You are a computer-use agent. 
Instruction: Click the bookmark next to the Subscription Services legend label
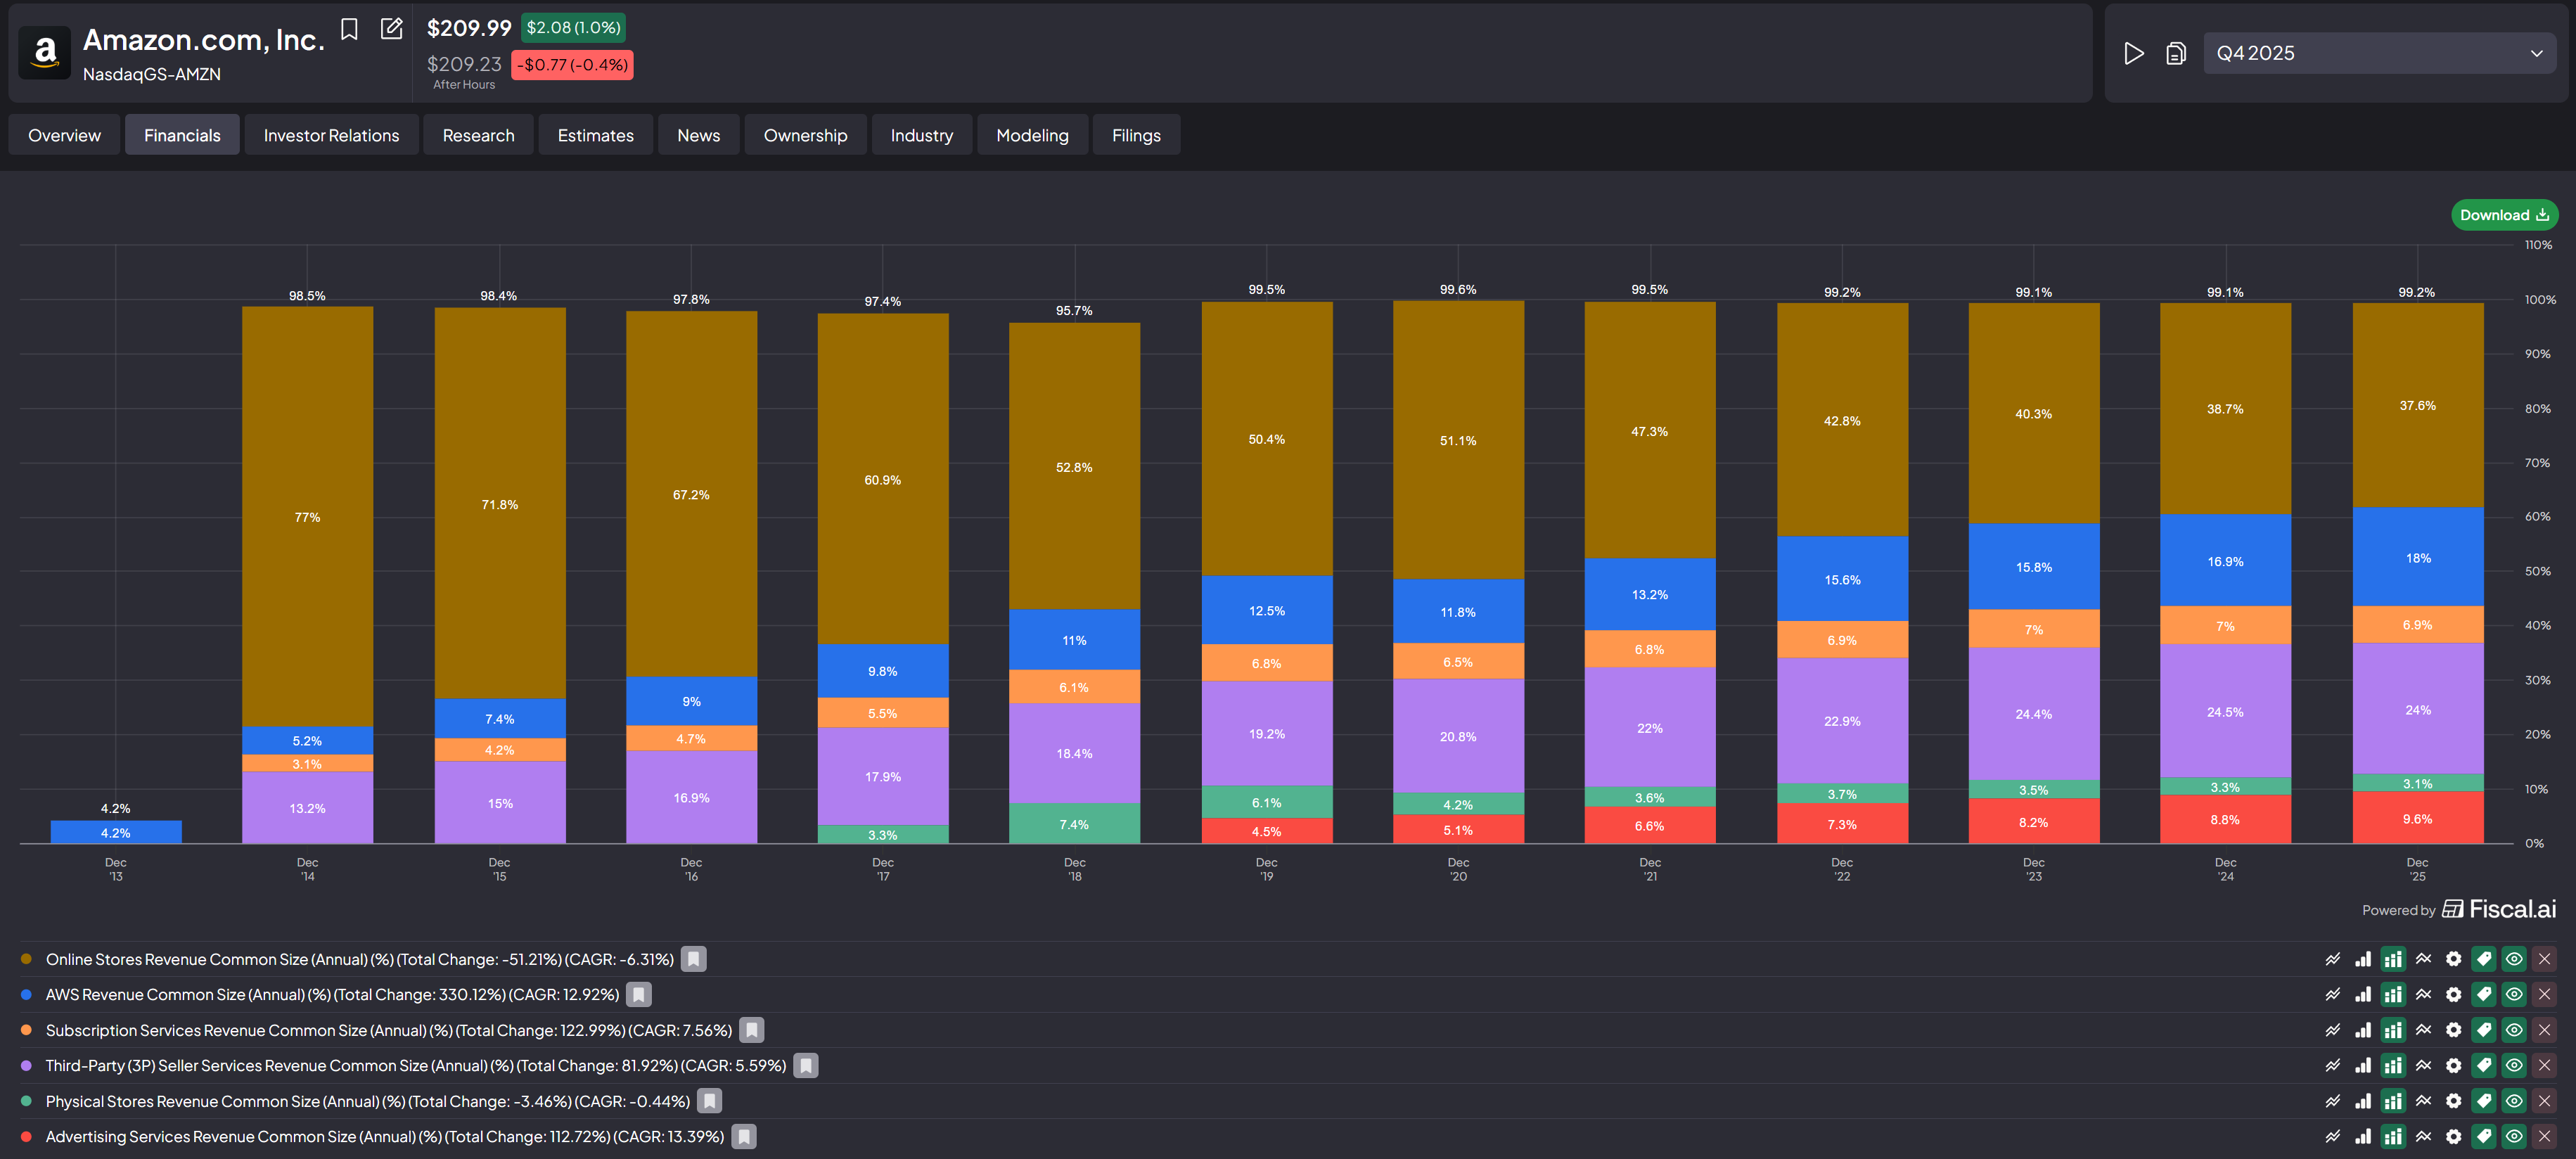coord(752,1030)
